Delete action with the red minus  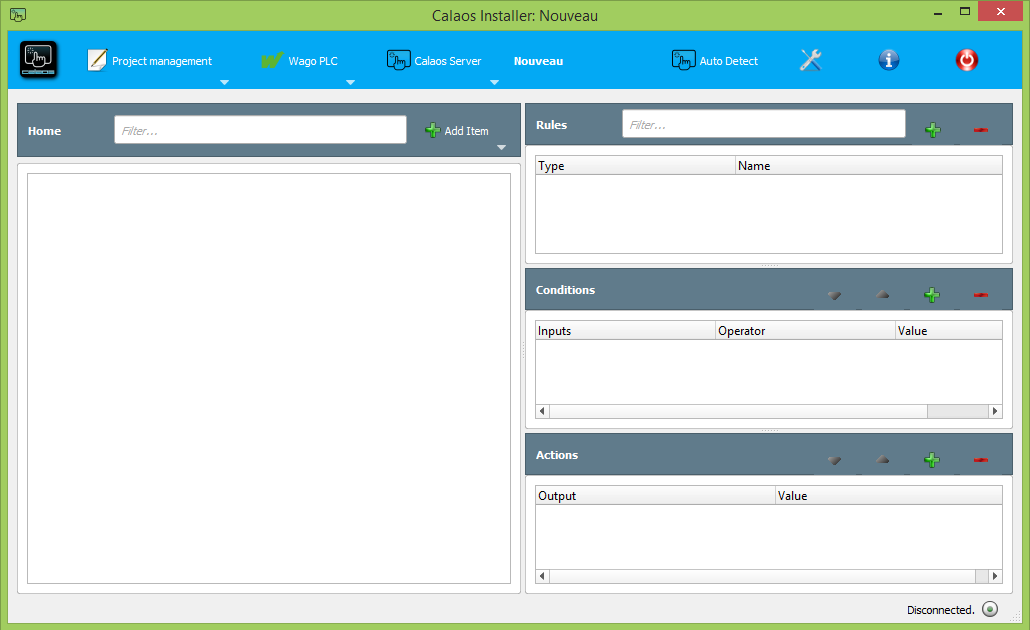[x=981, y=460]
